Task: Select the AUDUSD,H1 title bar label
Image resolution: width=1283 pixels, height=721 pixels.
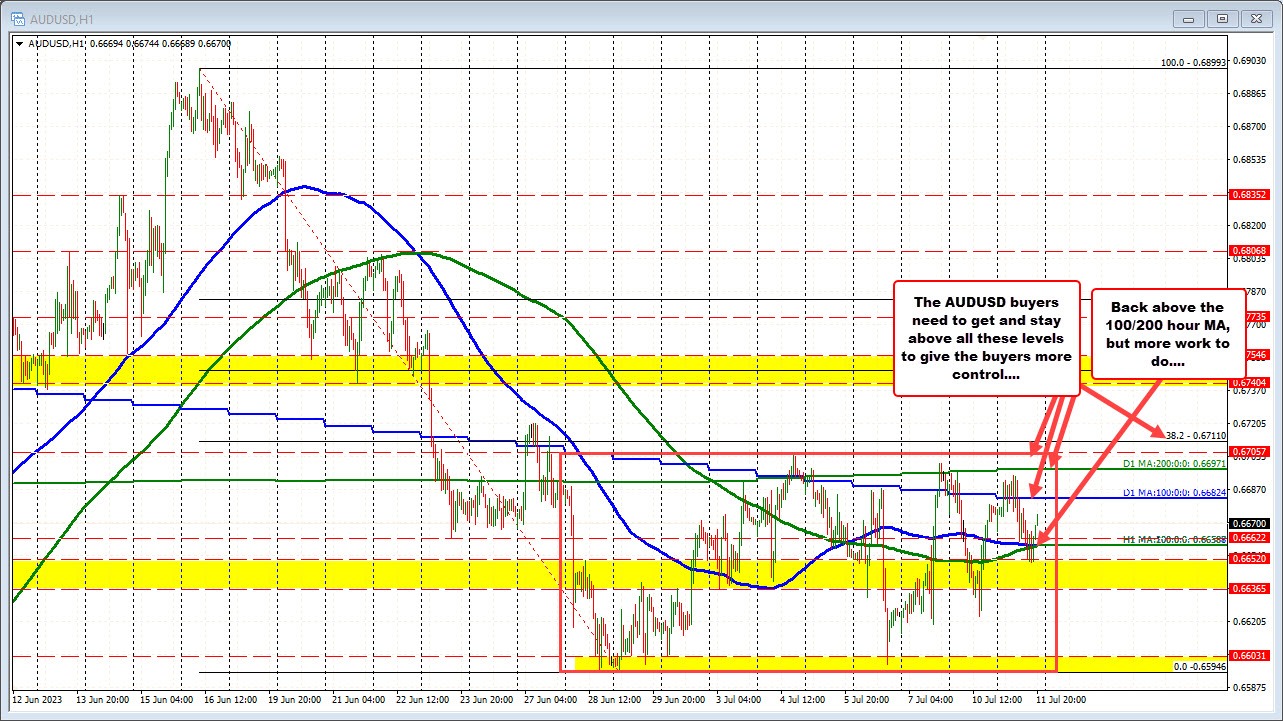Action: pos(60,18)
